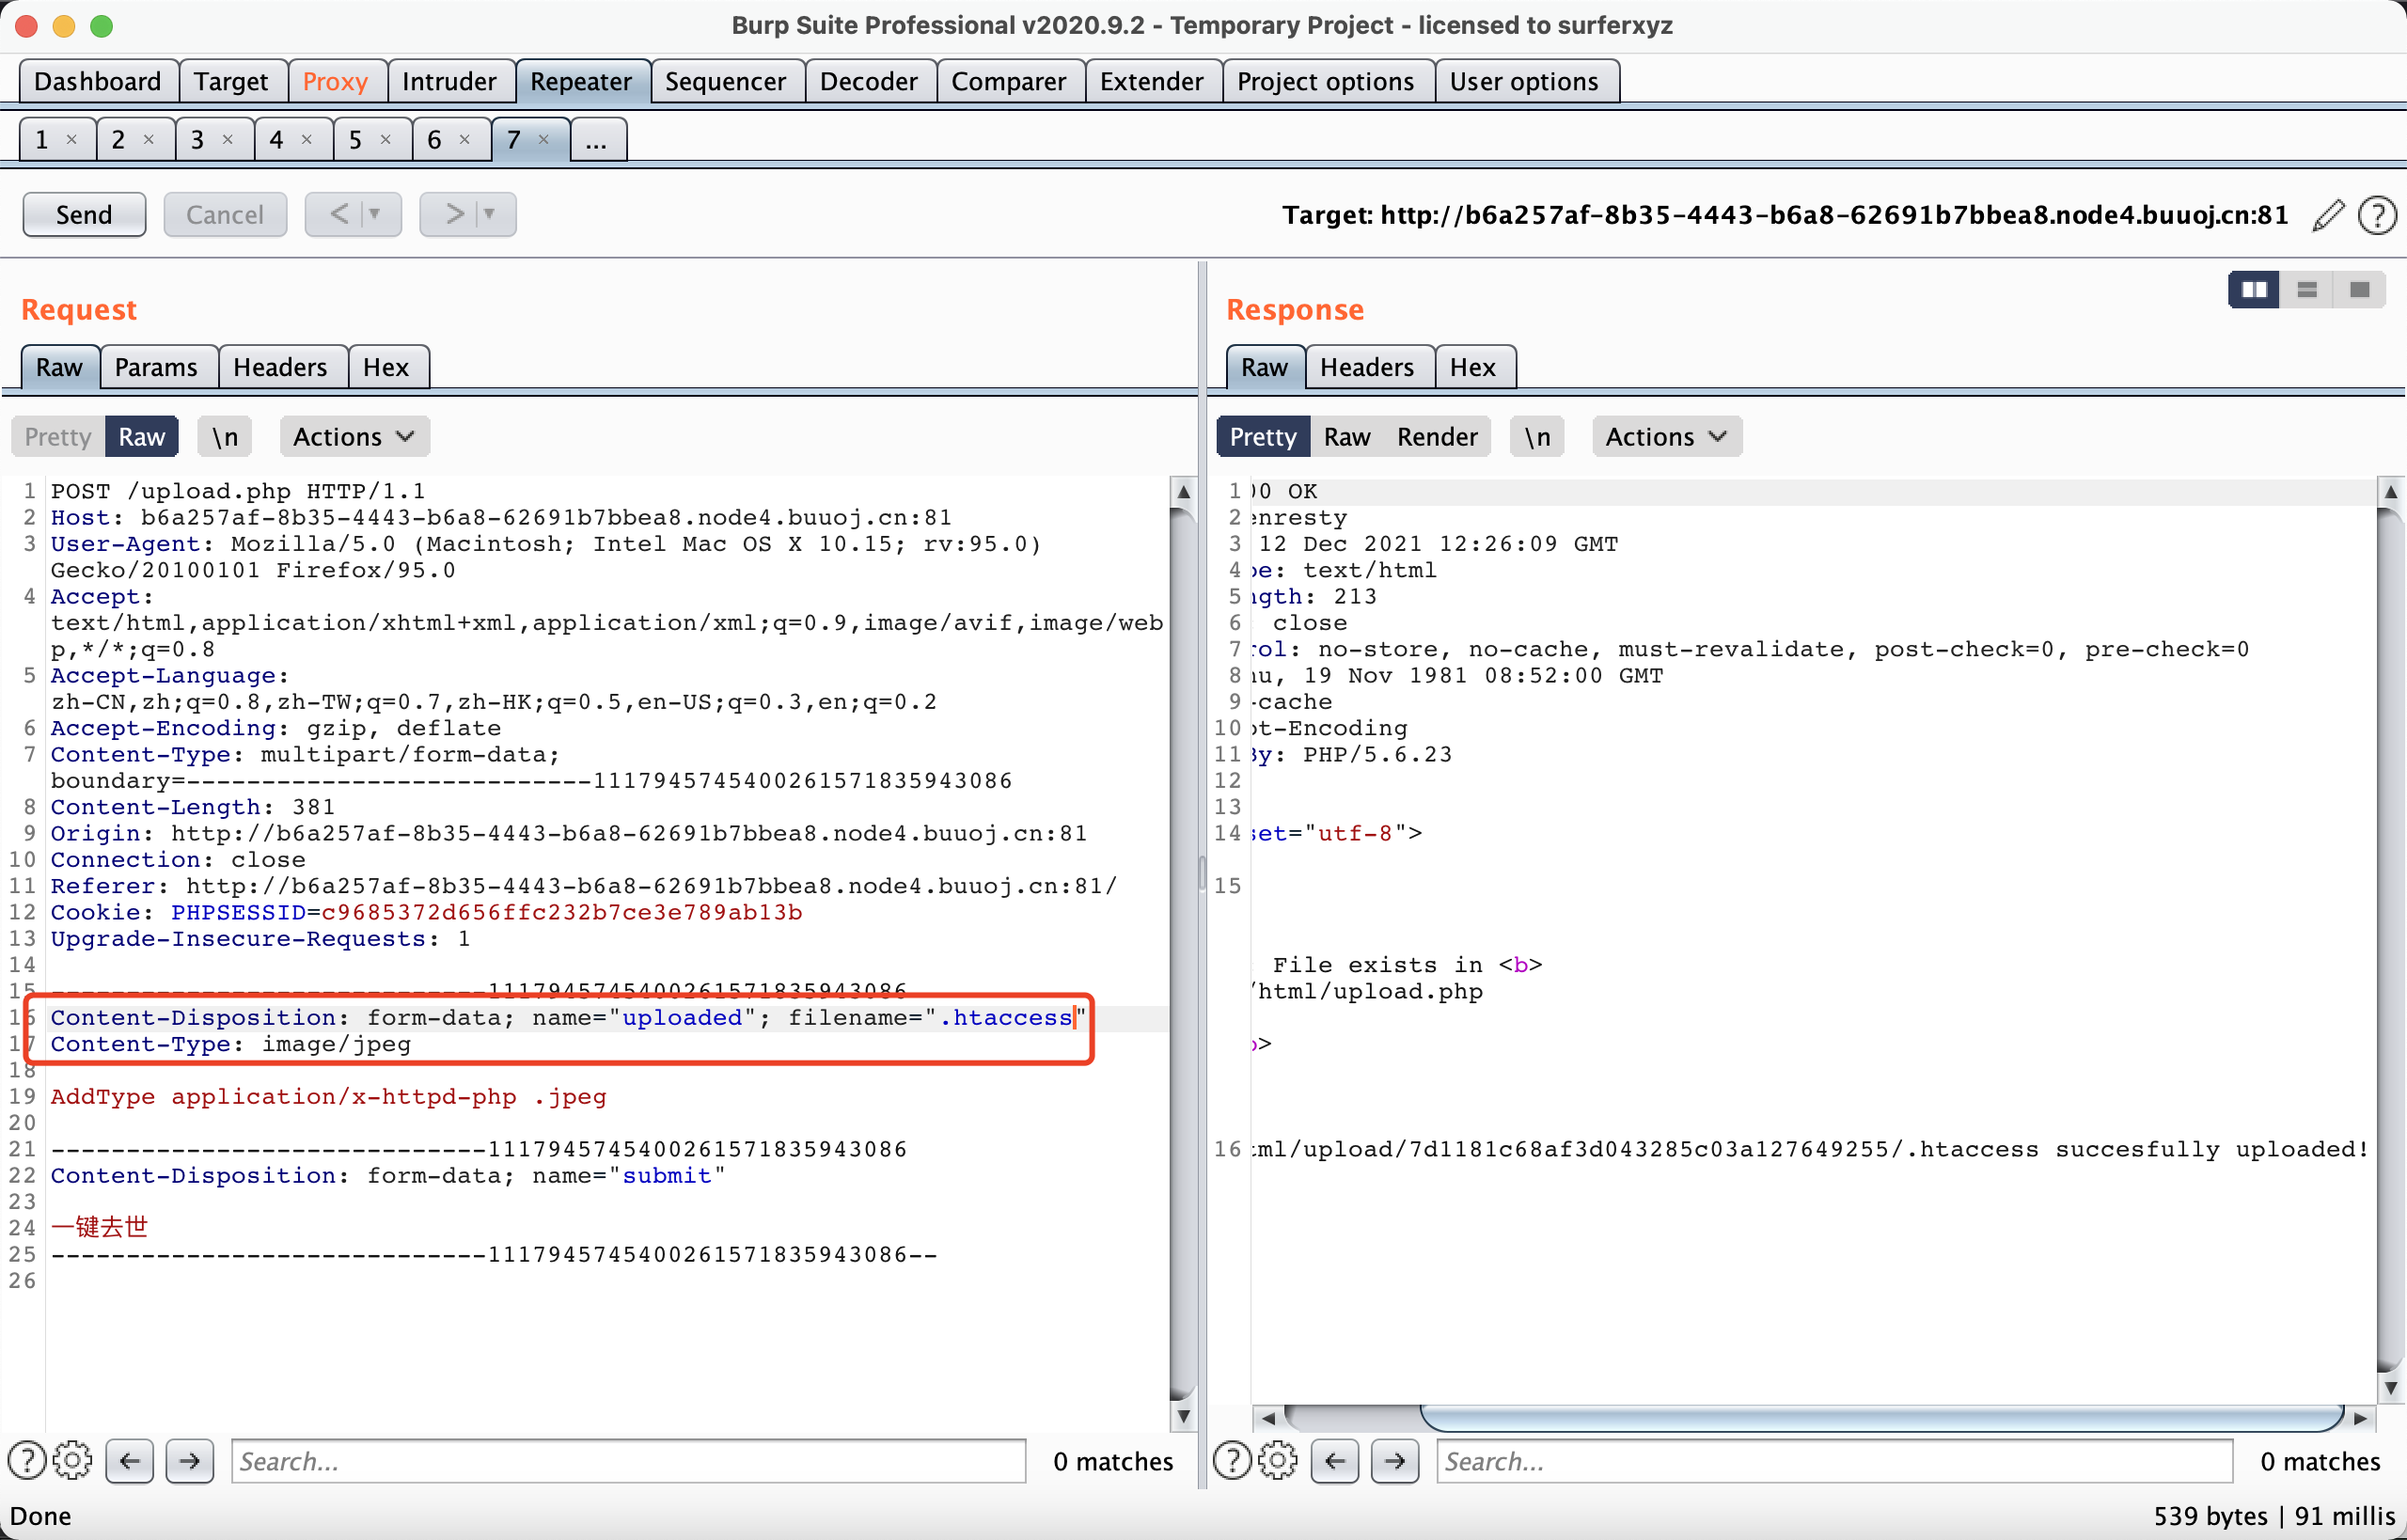The height and width of the screenshot is (1540, 2407).
Task: Toggle request \n non-printable characters button
Action: [x=225, y=437]
